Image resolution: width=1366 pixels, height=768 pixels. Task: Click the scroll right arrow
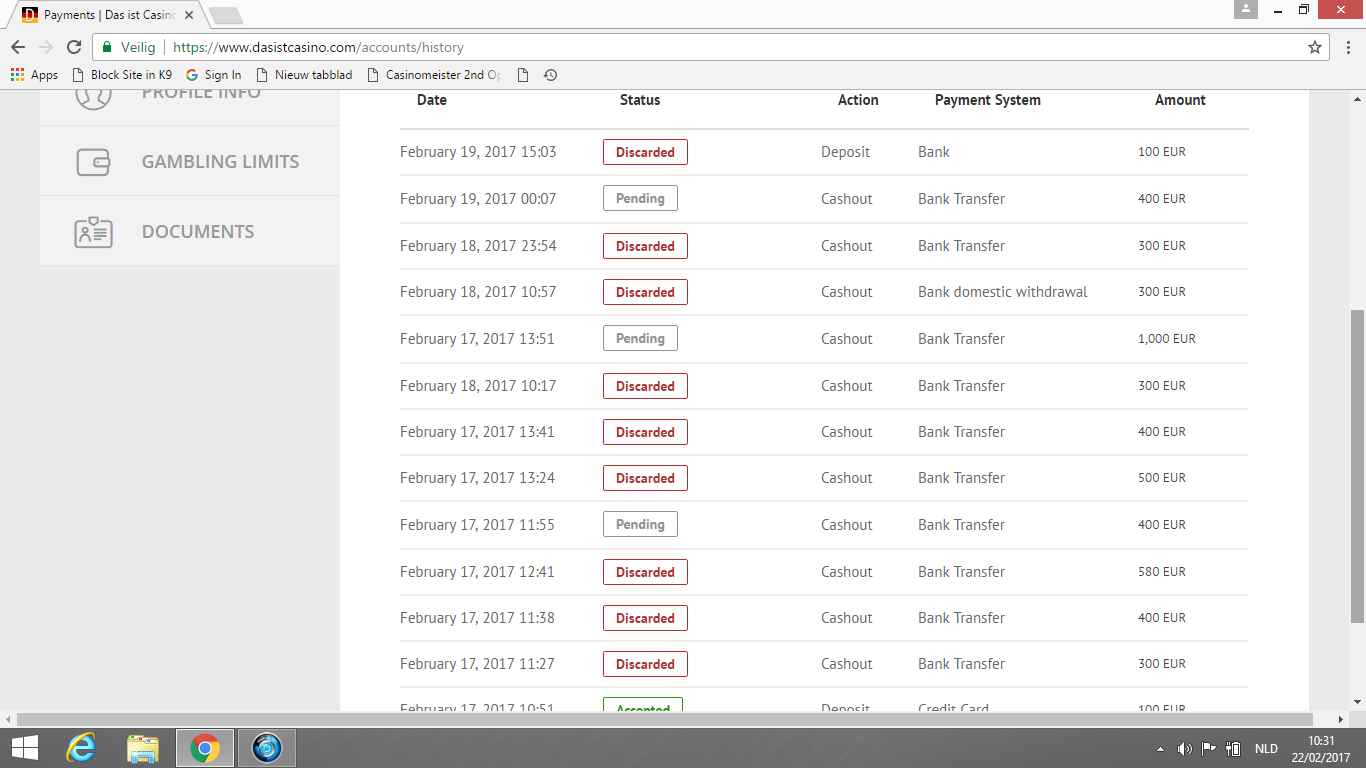click(1341, 719)
